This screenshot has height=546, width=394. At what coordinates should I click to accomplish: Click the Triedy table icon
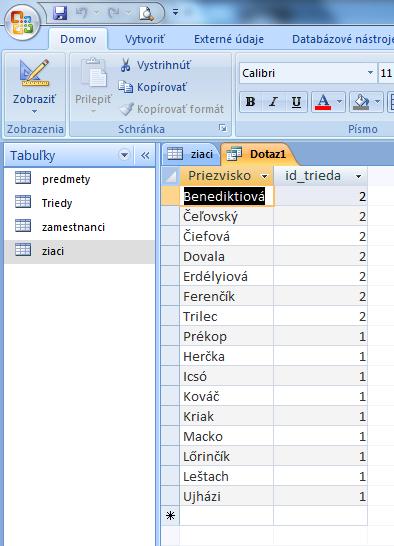(x=23, y=202)
